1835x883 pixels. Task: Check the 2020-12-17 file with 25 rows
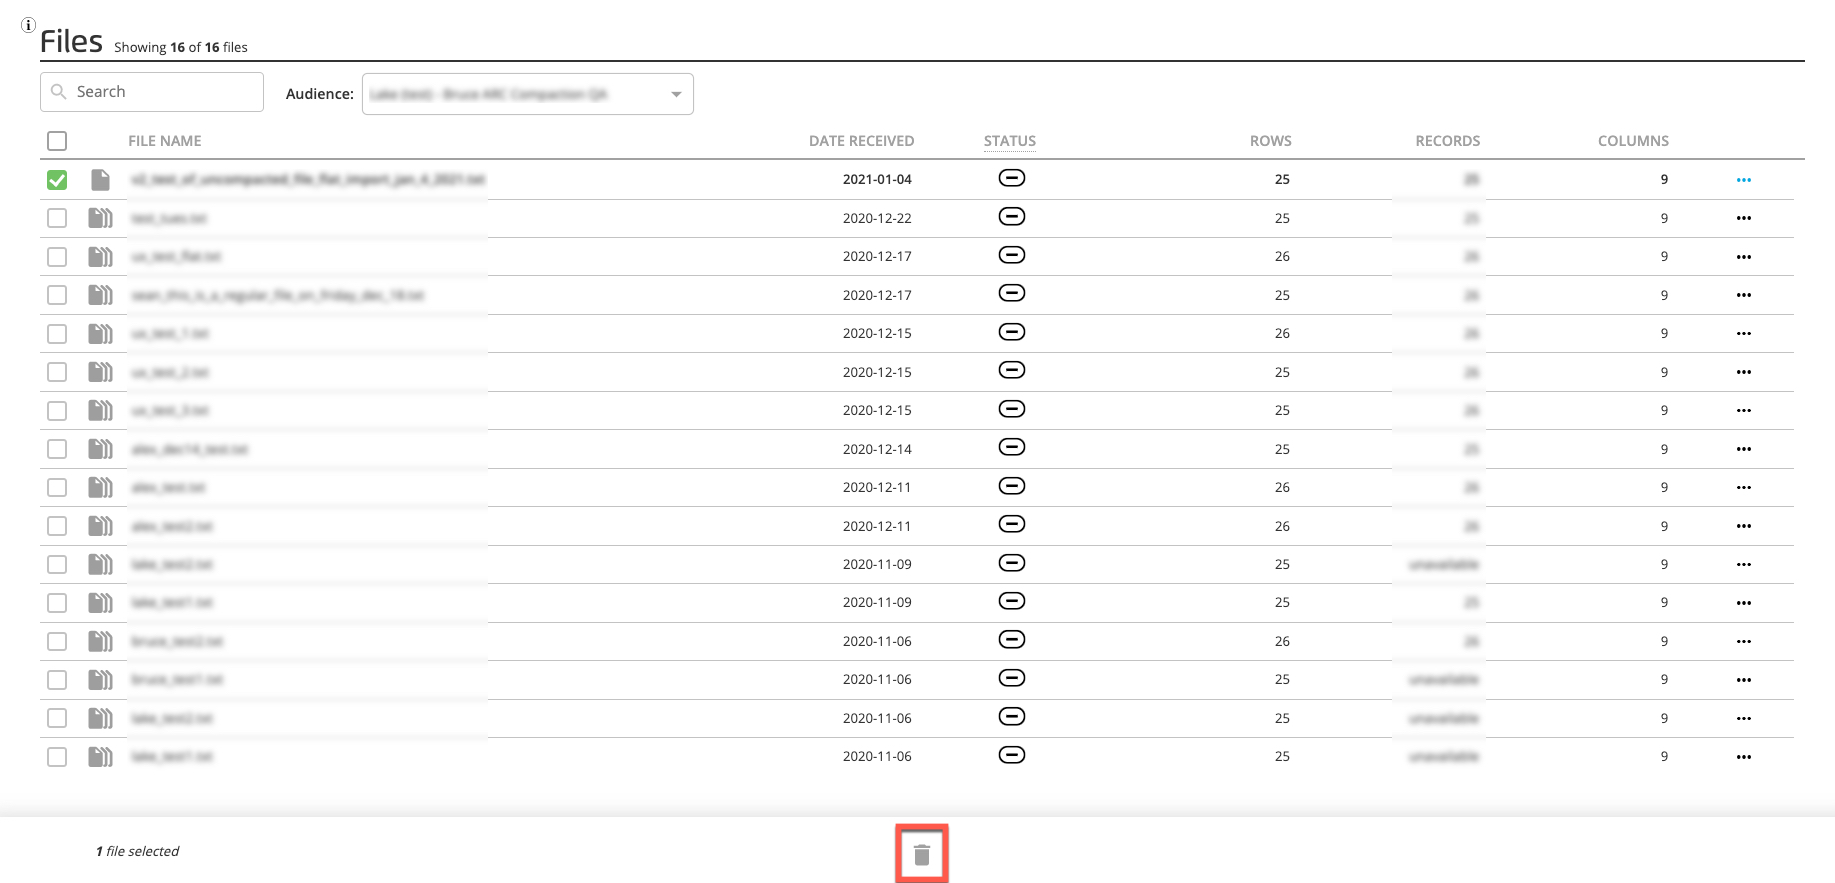click(x=57, y=295)
